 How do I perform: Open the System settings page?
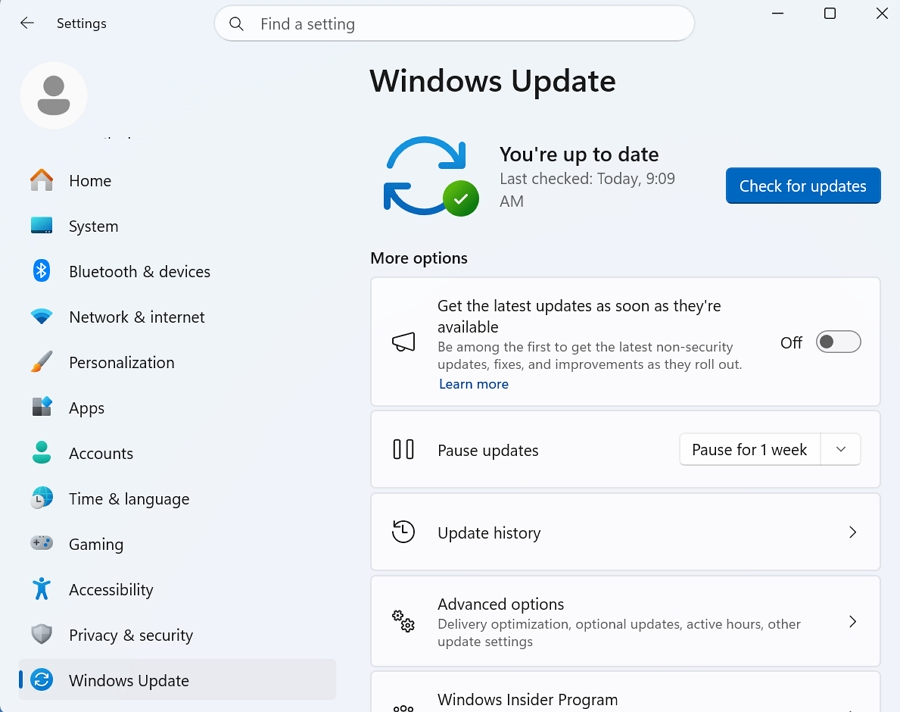coord(93,226)
